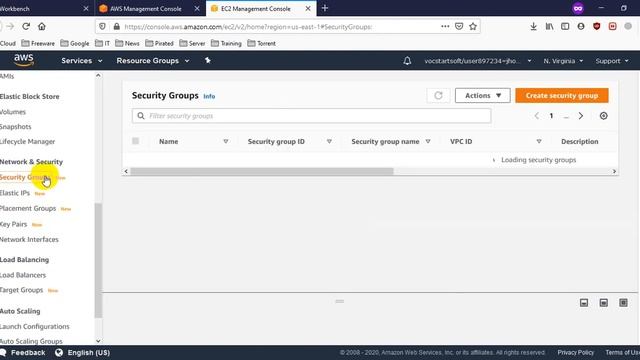Open the Training bookmarks folder
Viewport: 640px width, 360px height.
point(226,43)
